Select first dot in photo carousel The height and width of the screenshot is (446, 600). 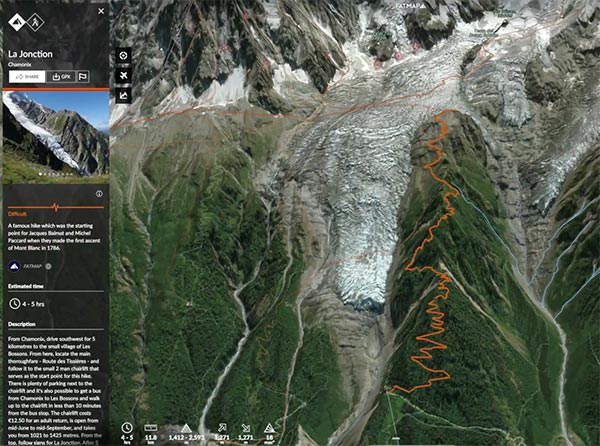[x=41, y=174]
